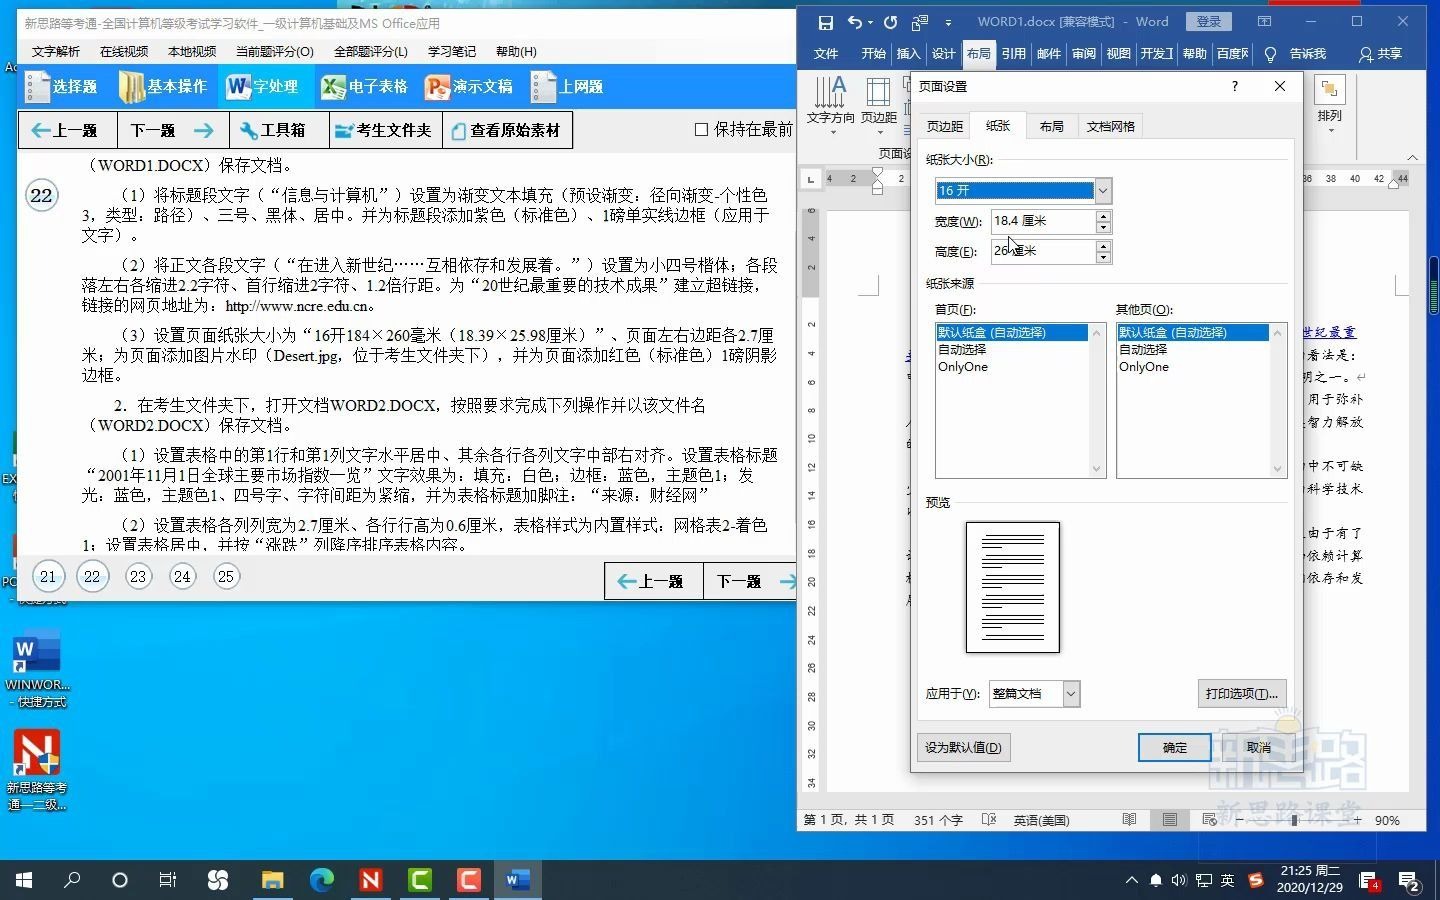Select question number 23

(x=137, y=576)
